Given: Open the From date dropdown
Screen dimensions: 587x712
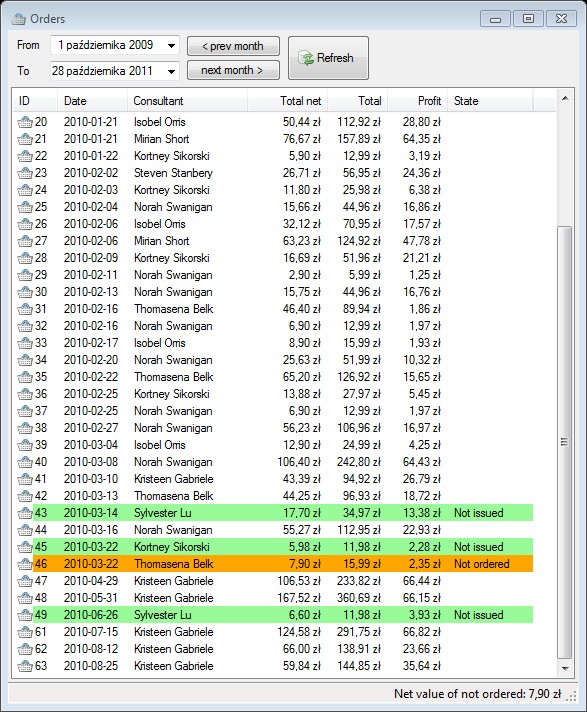Looking at the screenshot, I should pos(171,45).
